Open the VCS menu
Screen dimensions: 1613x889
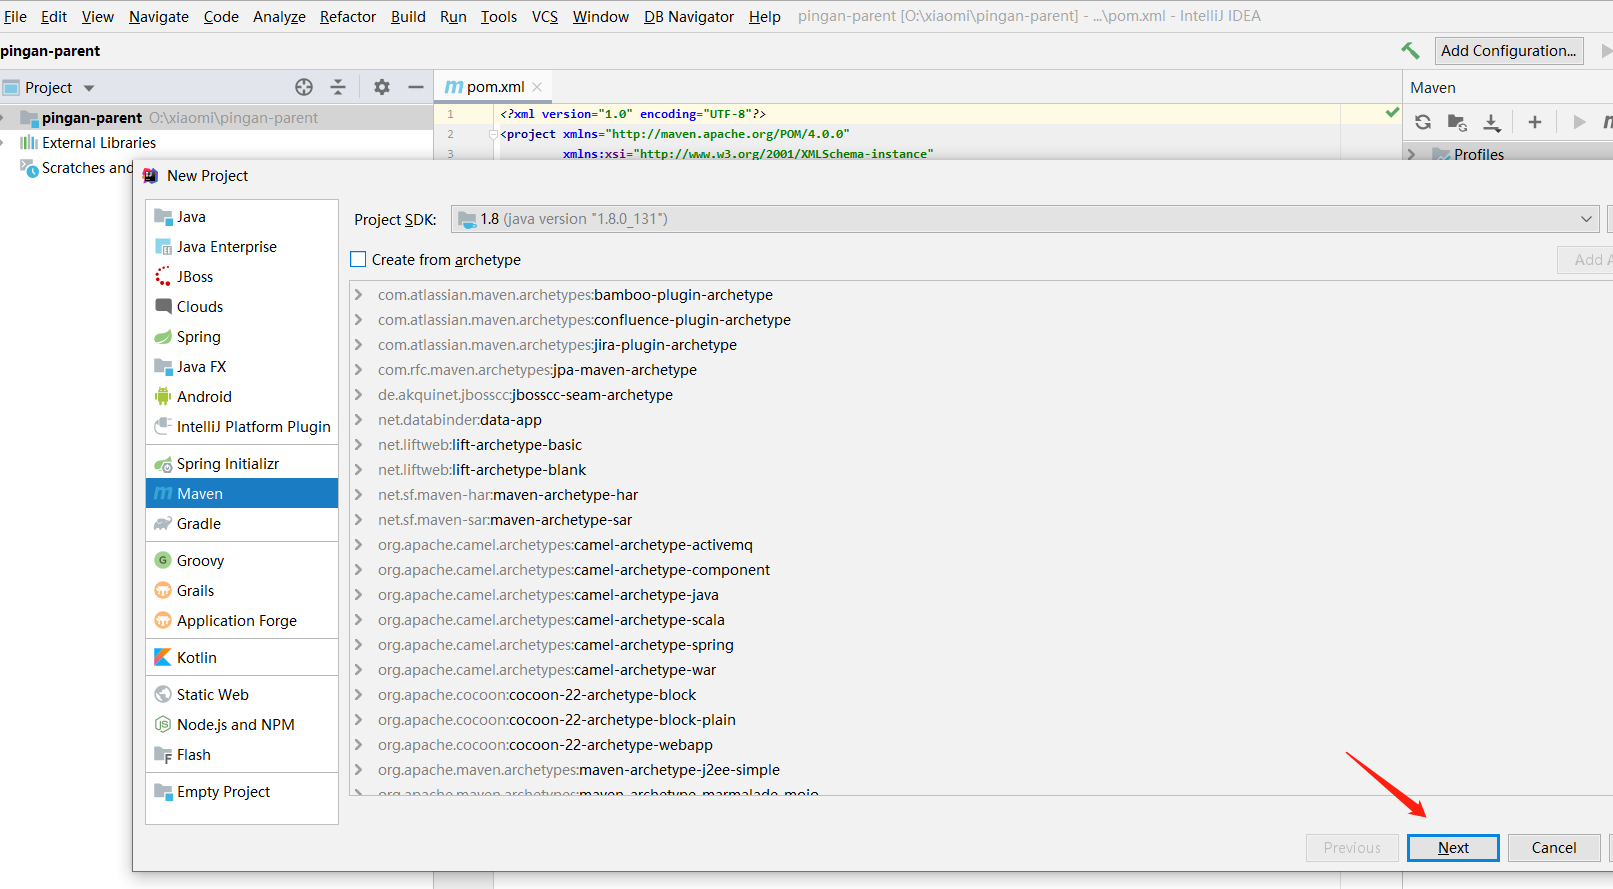click(545, 16)
